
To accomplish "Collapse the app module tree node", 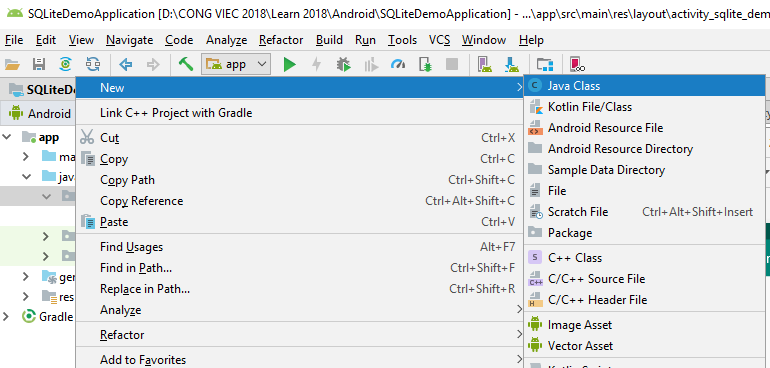I will pyautogui.click(x=7, y=138).
